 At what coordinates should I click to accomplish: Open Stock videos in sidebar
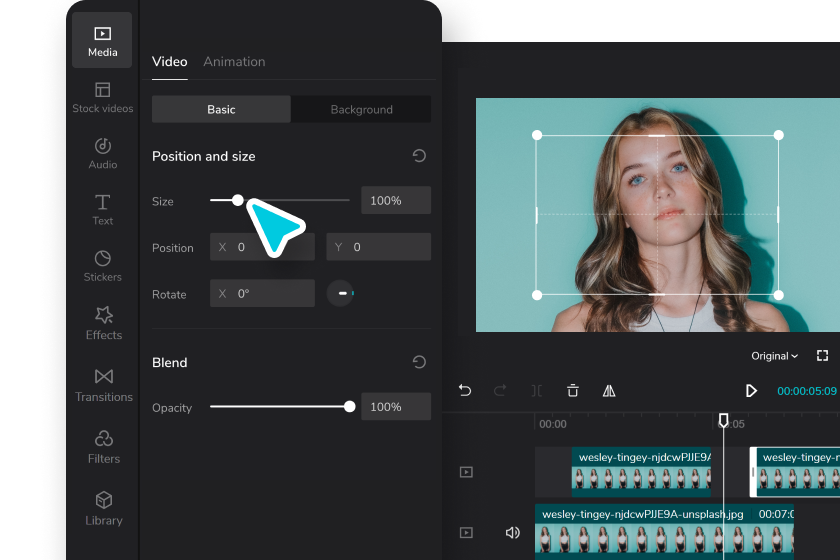point(102,98)
